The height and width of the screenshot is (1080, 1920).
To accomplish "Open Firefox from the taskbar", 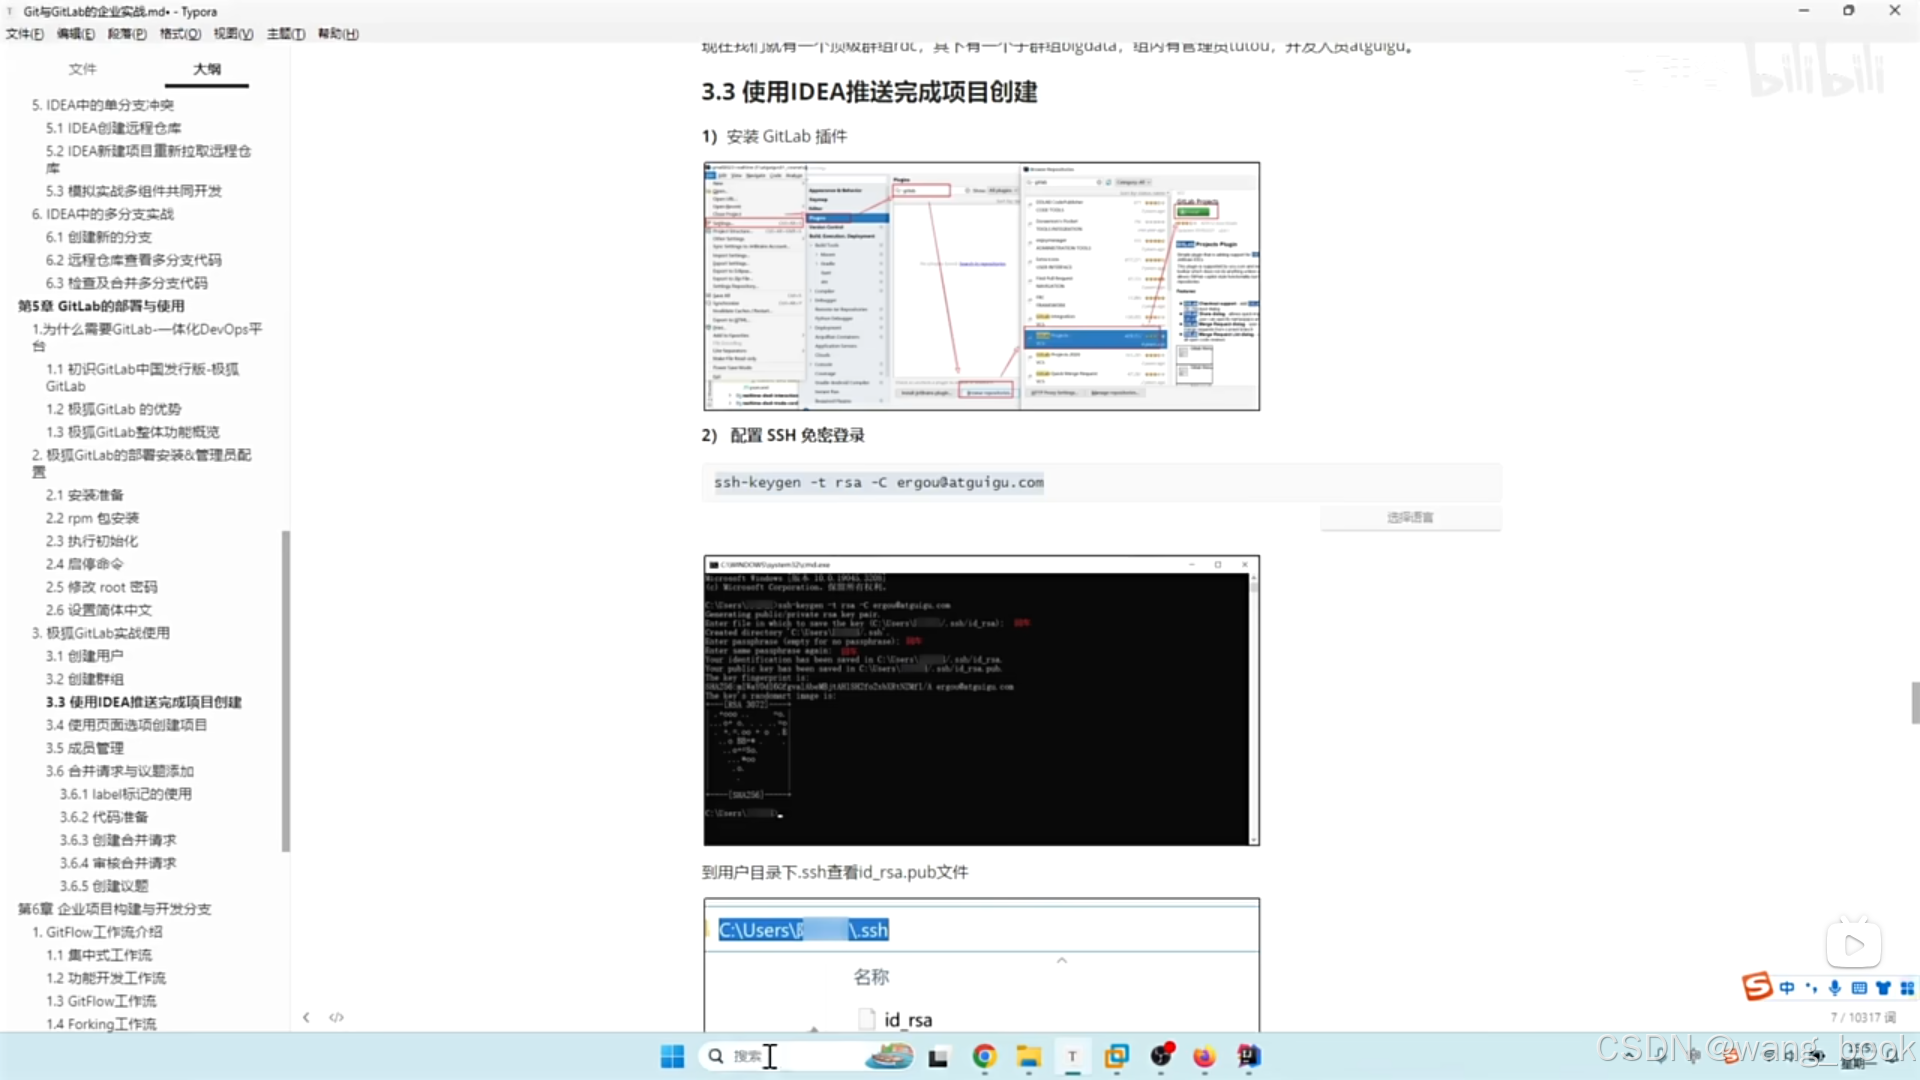I will 1204,1056.
